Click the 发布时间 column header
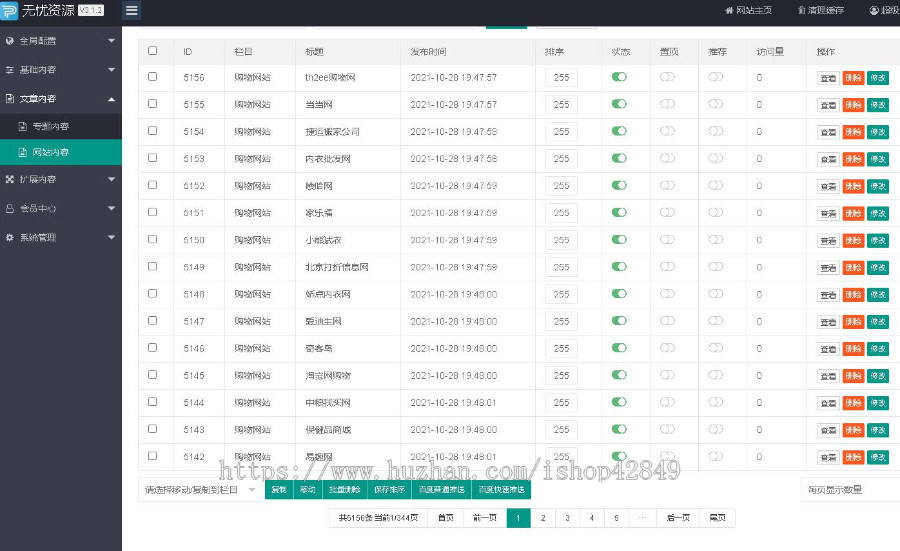900x551 pixels. point(428,52)
